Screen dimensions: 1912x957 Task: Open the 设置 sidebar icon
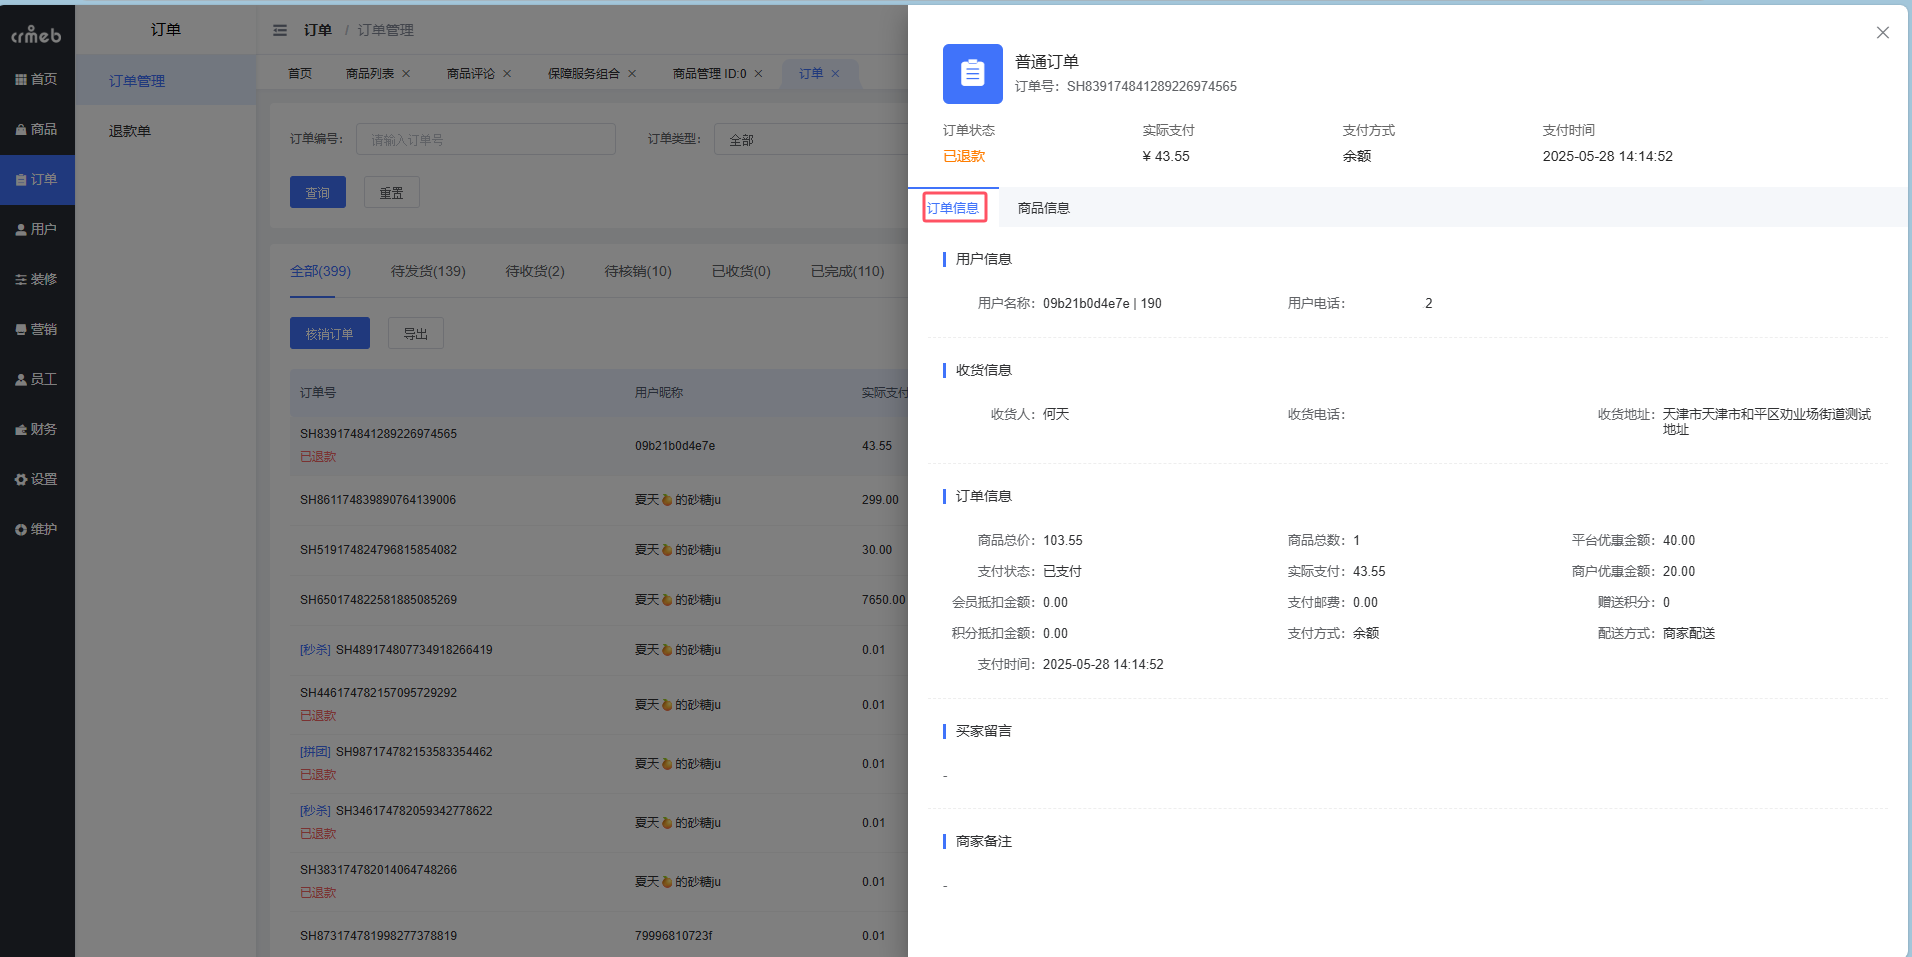37,479
